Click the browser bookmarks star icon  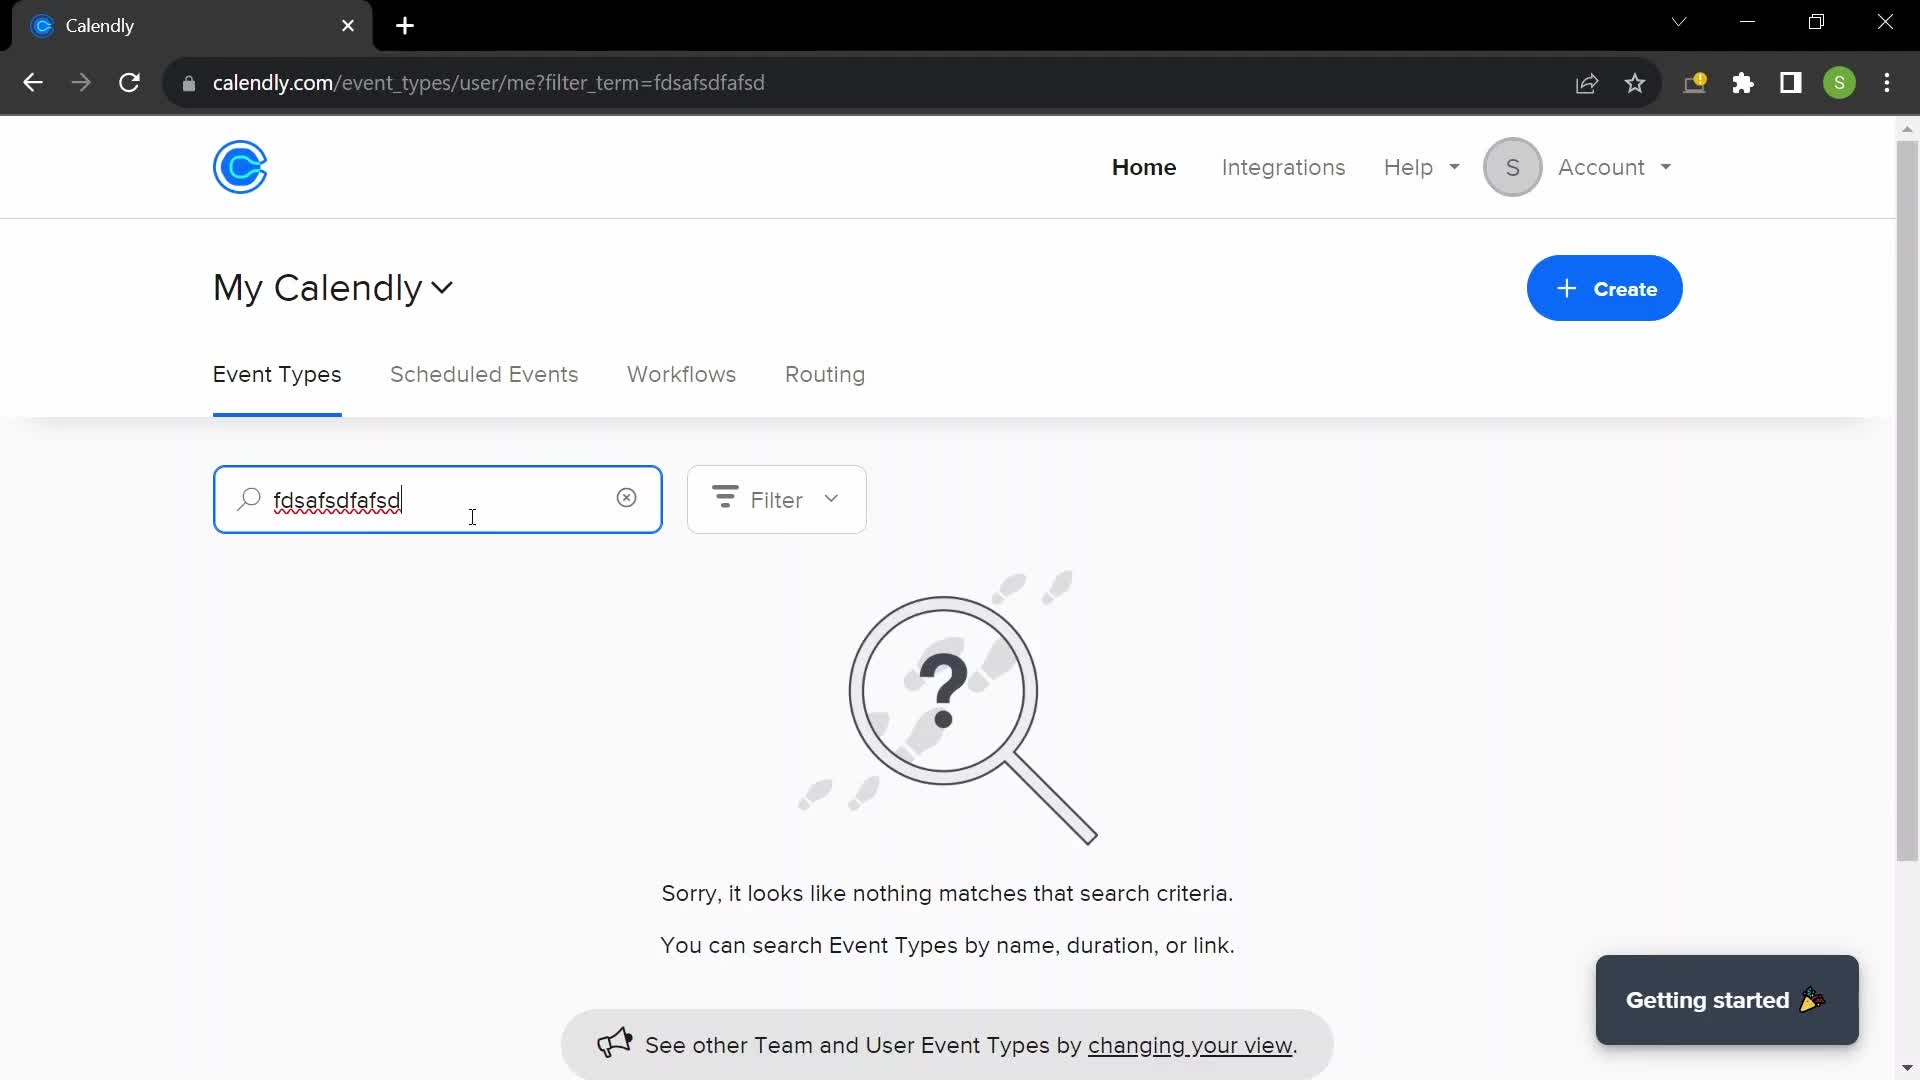[1636, 83]
